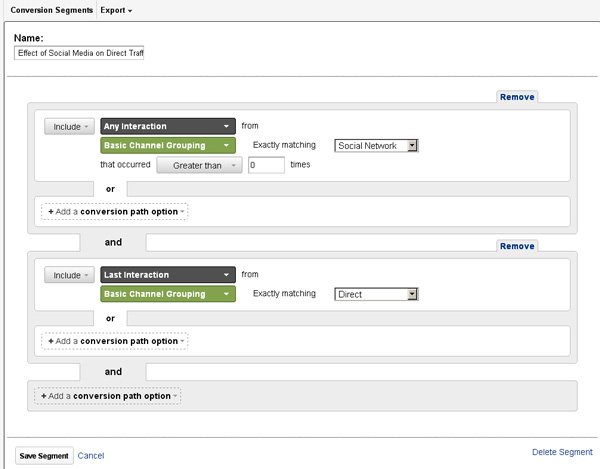Add conversion path option under first group
This screenshot has height=469, width=600.
click(x=115, y=212)
